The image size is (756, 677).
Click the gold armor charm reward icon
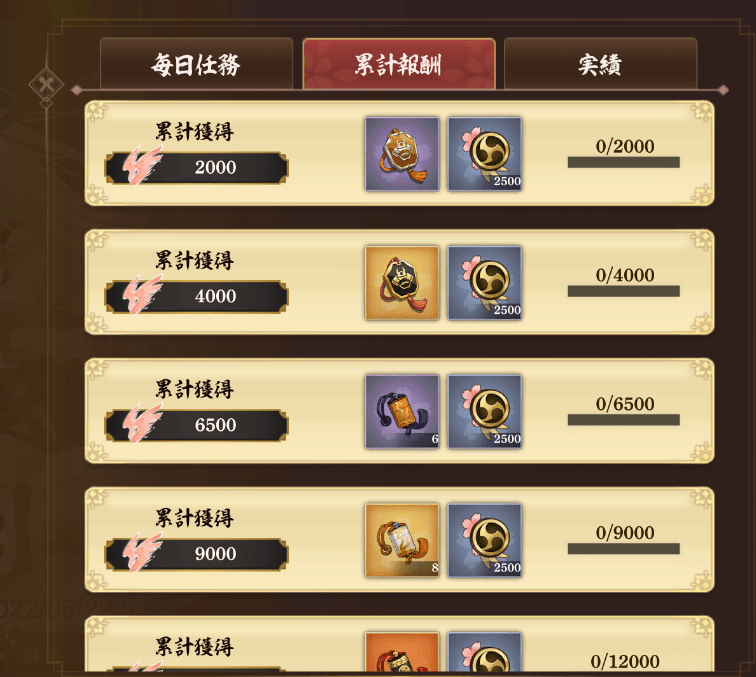coord(402,283)
